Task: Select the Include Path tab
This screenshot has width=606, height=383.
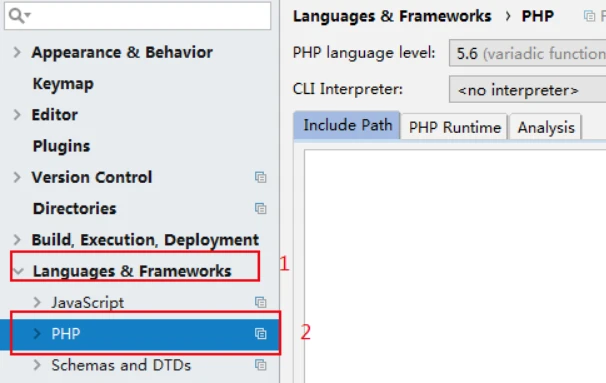Action: (x=347, y=125)
